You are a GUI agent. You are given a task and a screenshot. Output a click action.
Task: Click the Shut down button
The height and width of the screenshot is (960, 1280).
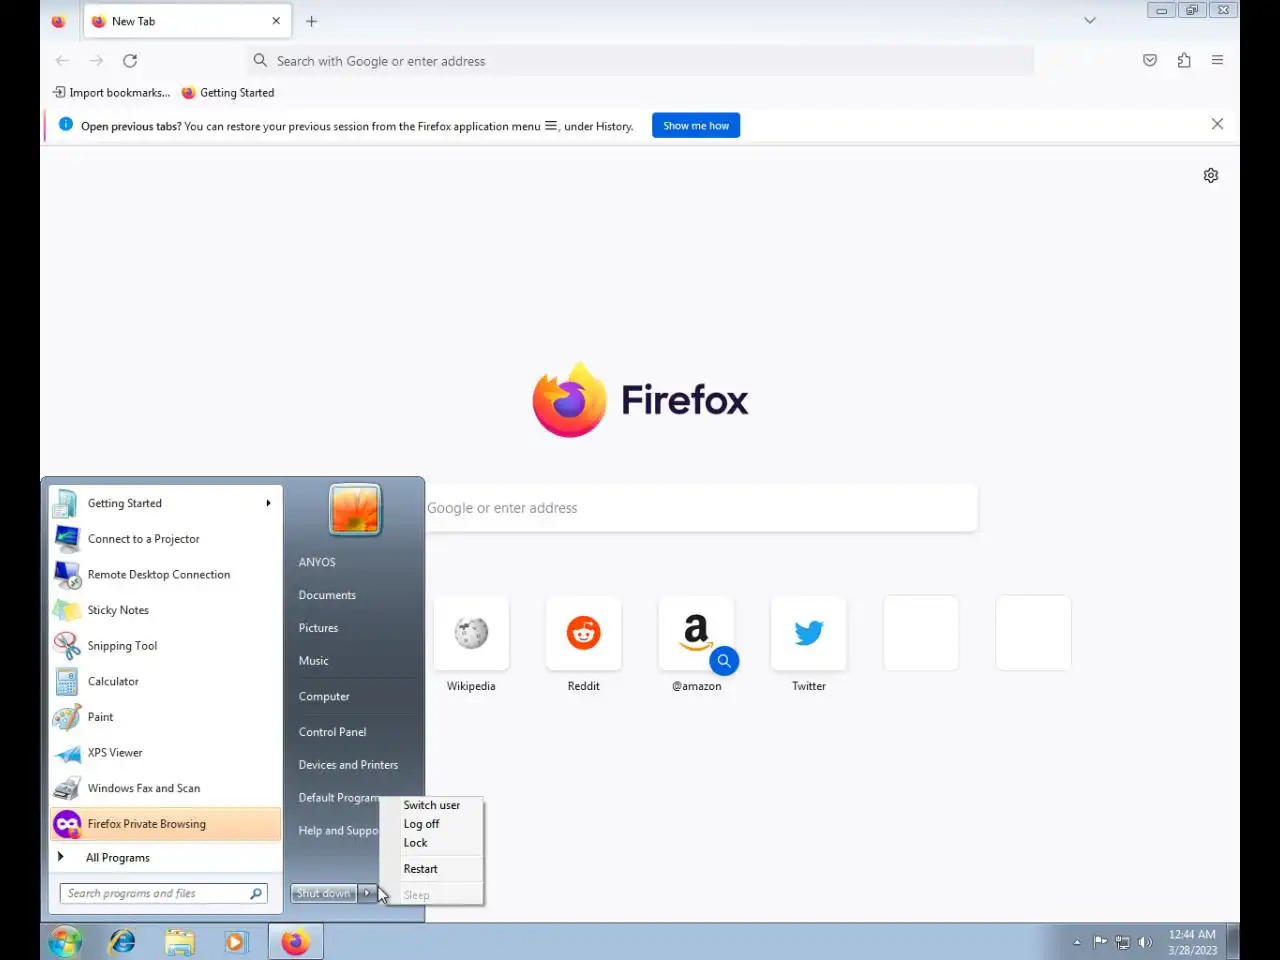(324, 893)
